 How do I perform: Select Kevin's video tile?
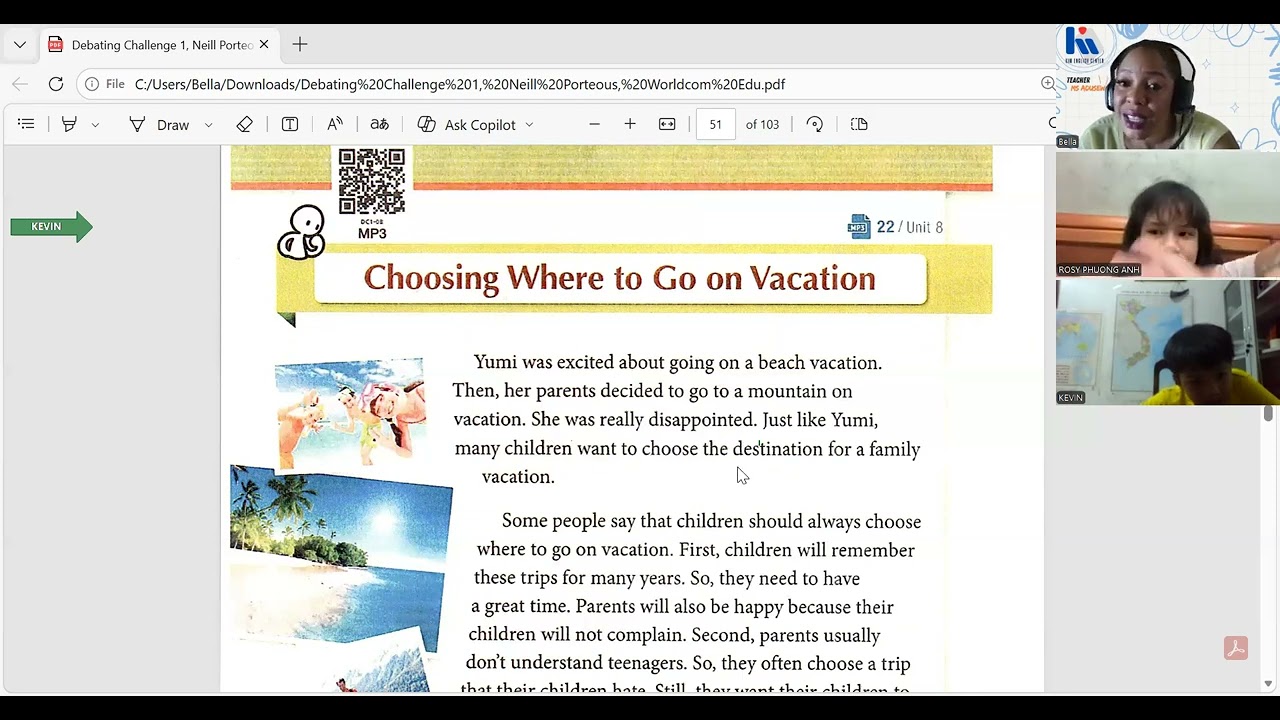coord(1168,342)
